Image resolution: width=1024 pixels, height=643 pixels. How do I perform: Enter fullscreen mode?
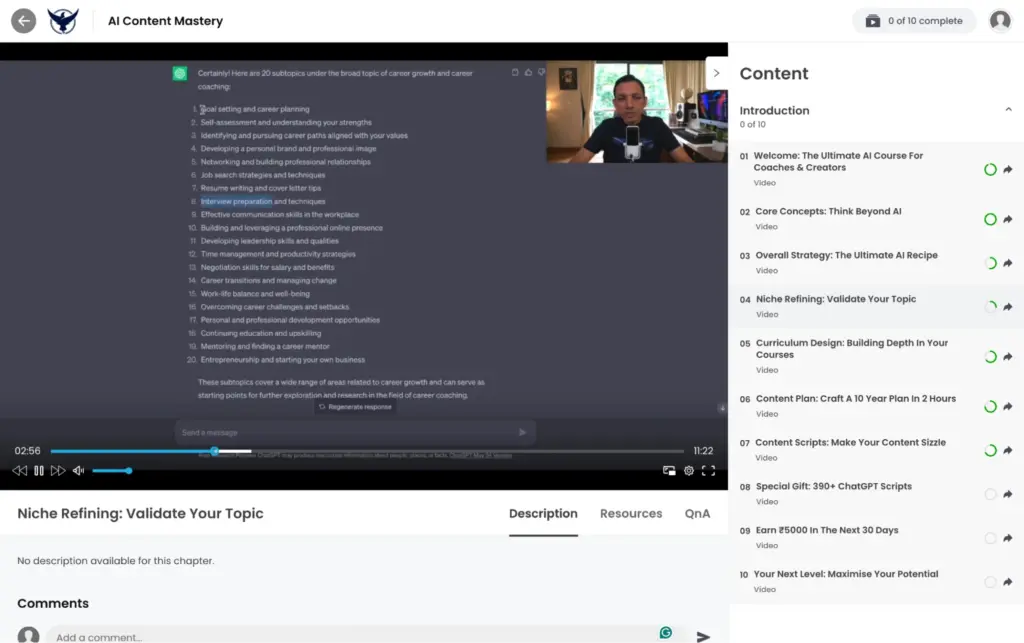[709, 471]
